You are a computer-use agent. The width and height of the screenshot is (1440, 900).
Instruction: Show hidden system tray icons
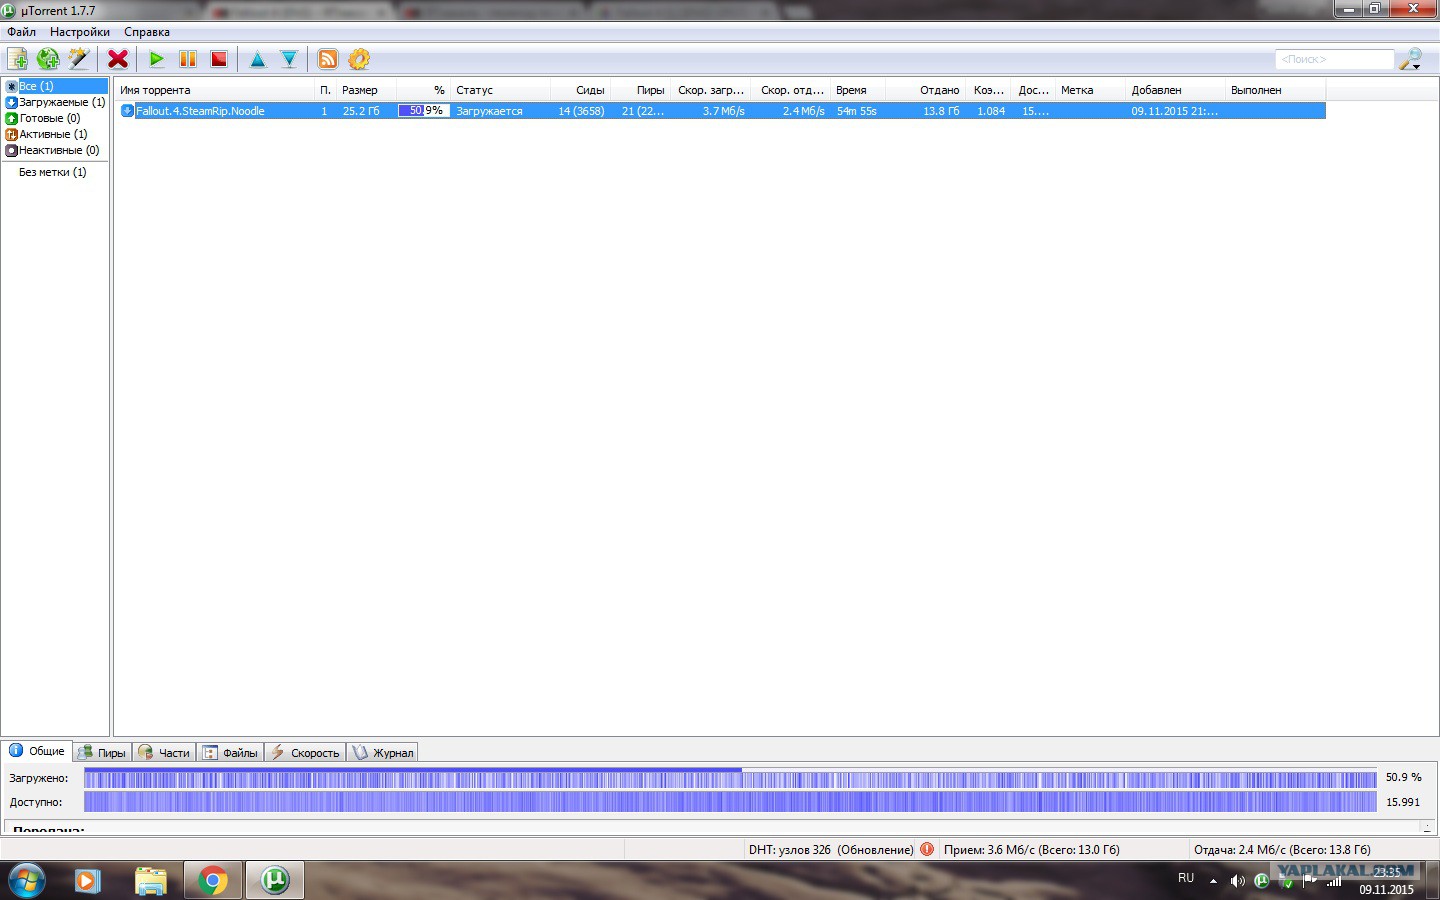coord(1213,881)
